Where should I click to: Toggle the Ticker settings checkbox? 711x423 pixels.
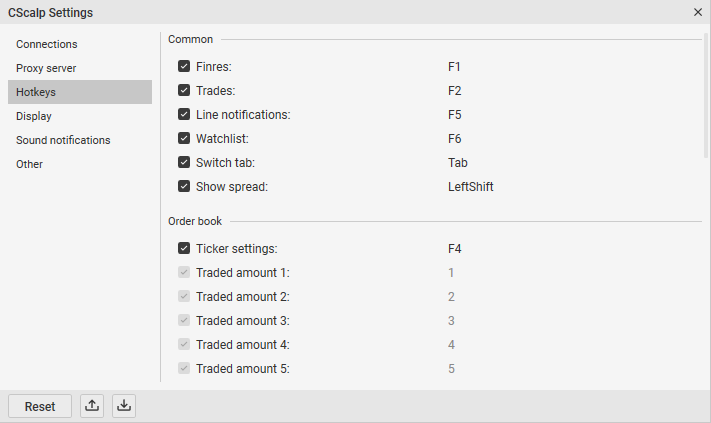pos(184,249)
